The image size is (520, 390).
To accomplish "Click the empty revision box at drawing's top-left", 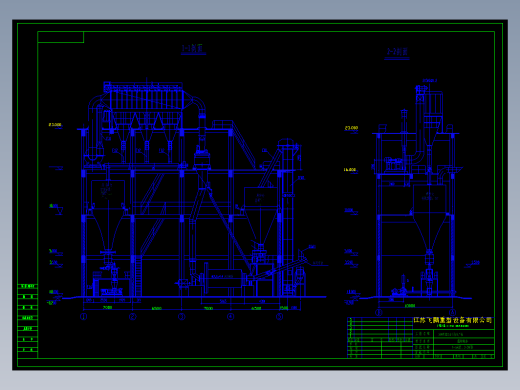I will tap(61, 37).
